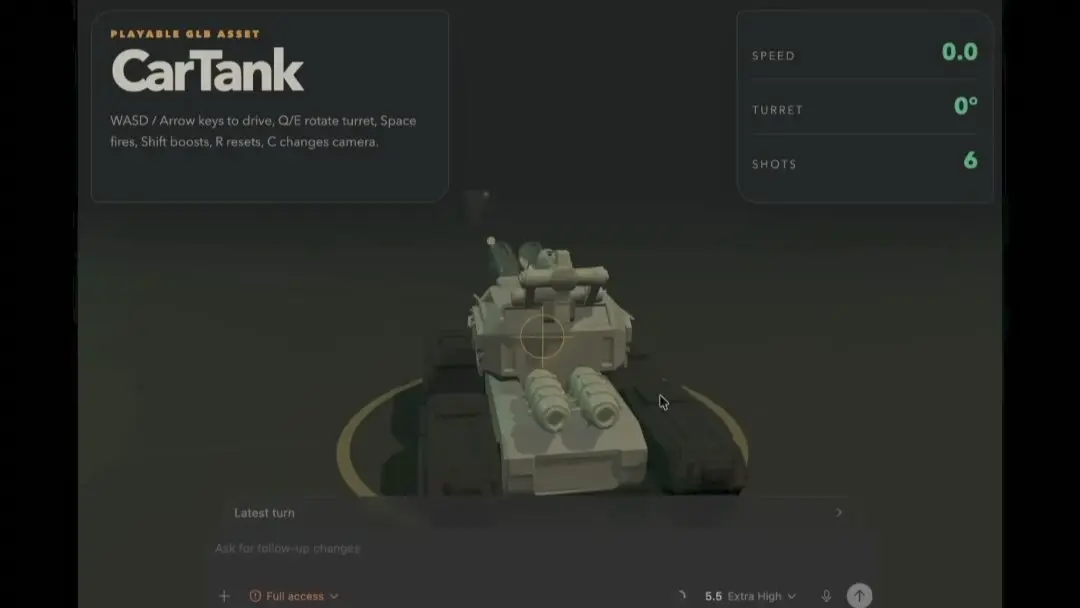The width and height of the screenshot is (1080, 608).
Task: Click the Playable GLB Asset label
Action: pos(185,34)
